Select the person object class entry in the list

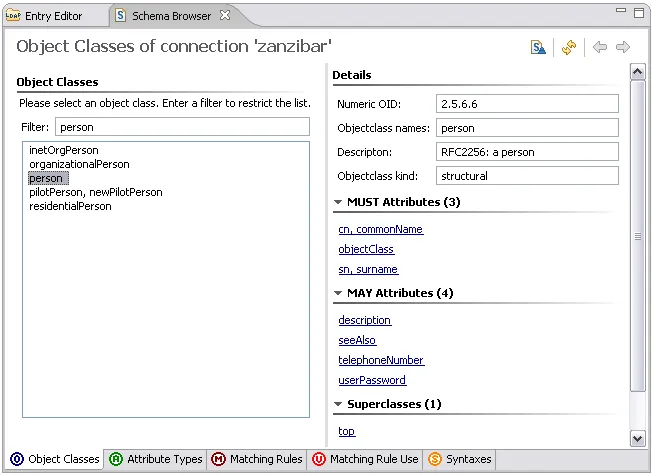click(x=48, y=178)
